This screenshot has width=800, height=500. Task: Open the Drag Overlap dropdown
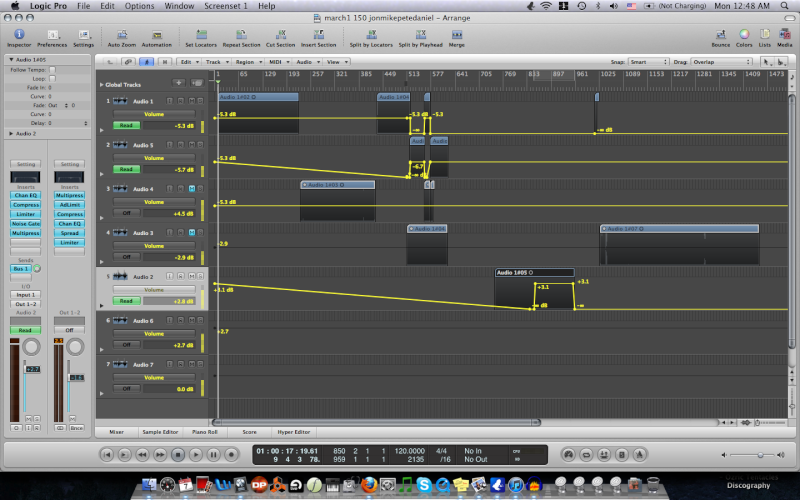(721, 62)
